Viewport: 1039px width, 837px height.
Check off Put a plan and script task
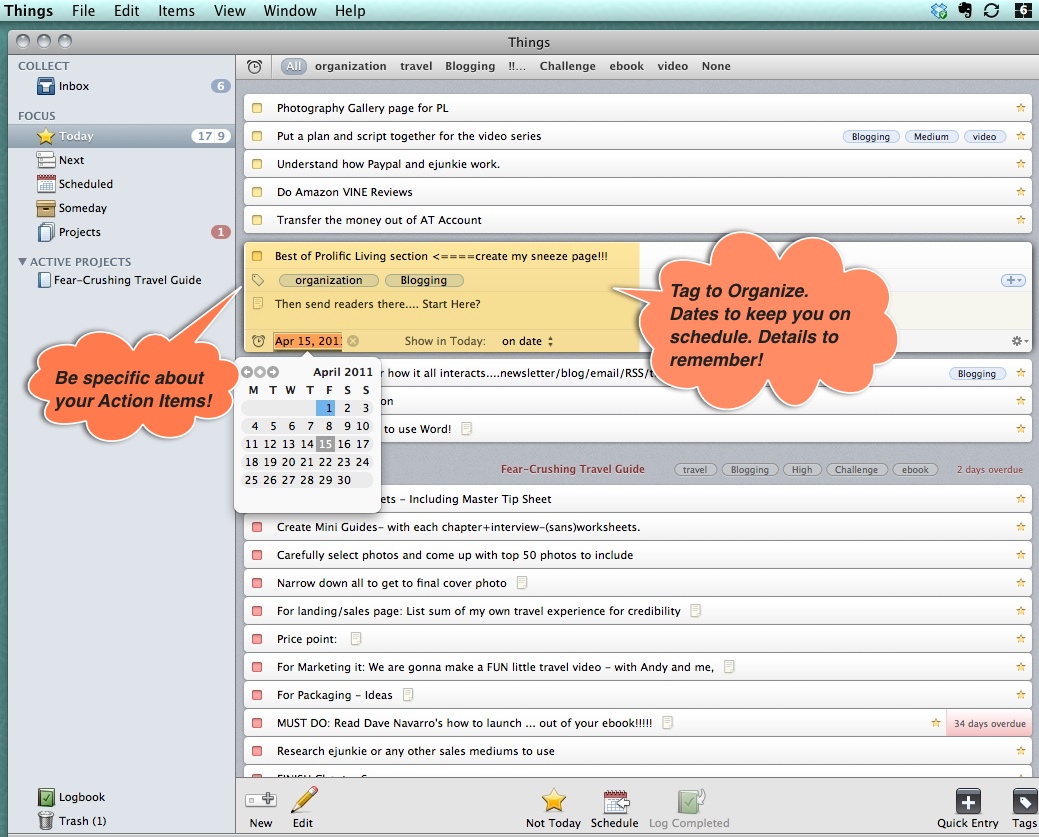pyautogui.click(x=257, y=136)
